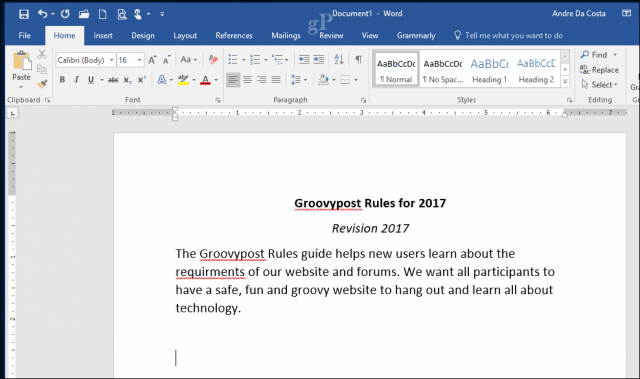
Task: Expand the numbering list dropdown arrow
Action: [266, 60]
